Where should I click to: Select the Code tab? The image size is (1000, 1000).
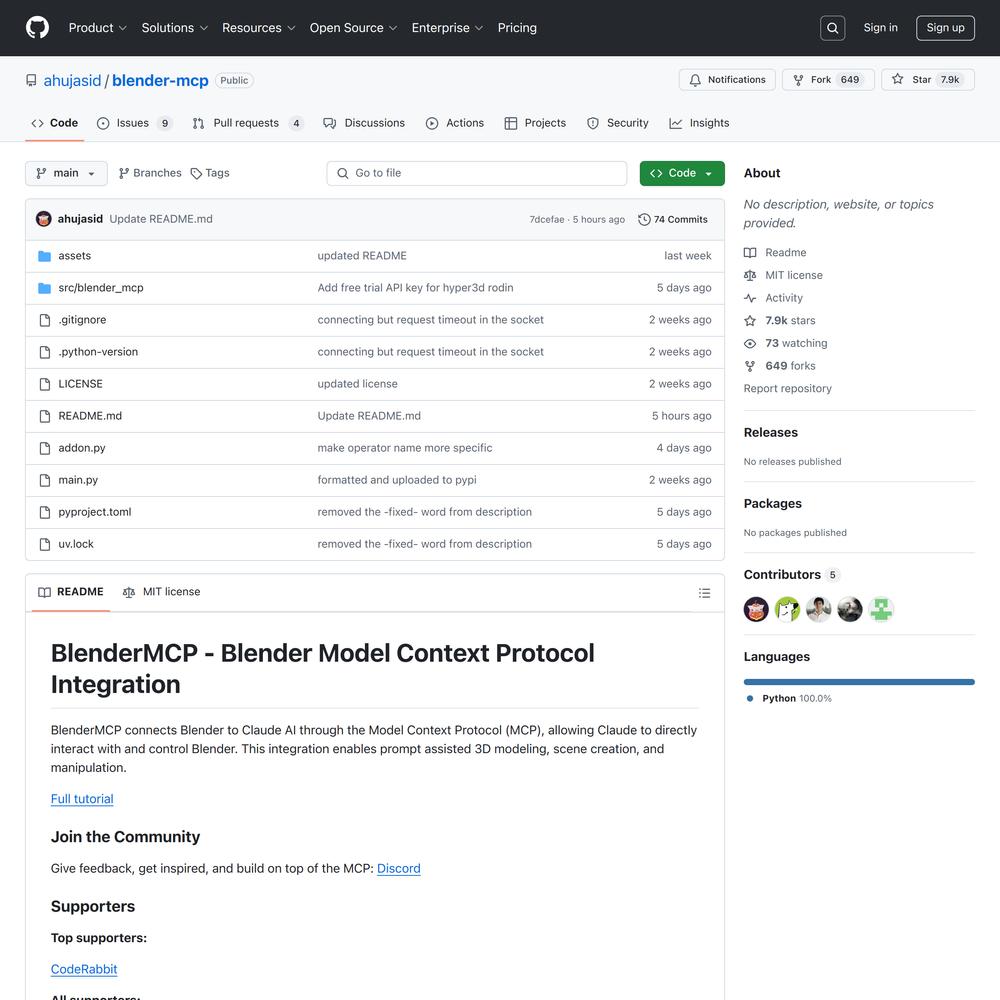[55, 123]
